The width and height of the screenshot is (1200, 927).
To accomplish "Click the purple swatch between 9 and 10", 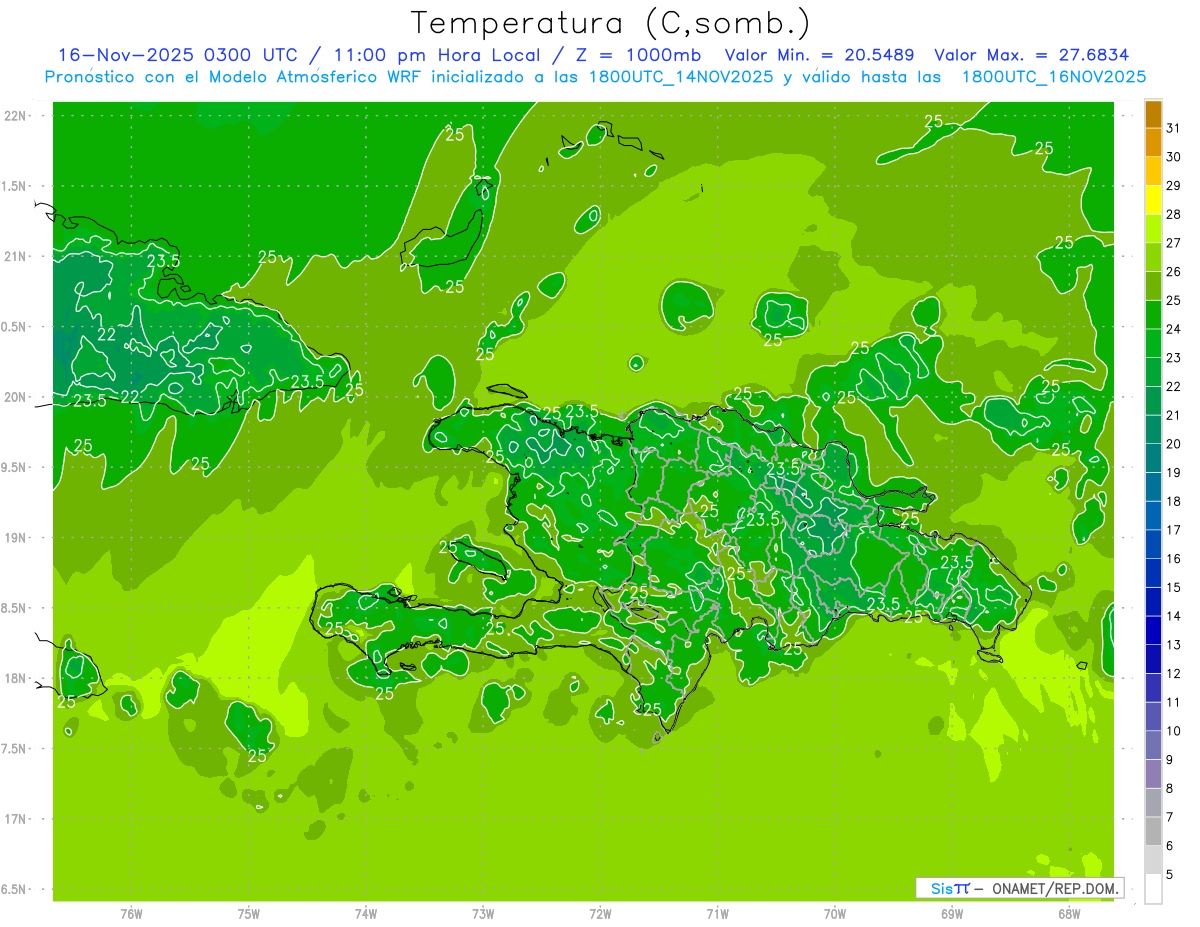I will pyautogui.click(x=1153, y=746).
